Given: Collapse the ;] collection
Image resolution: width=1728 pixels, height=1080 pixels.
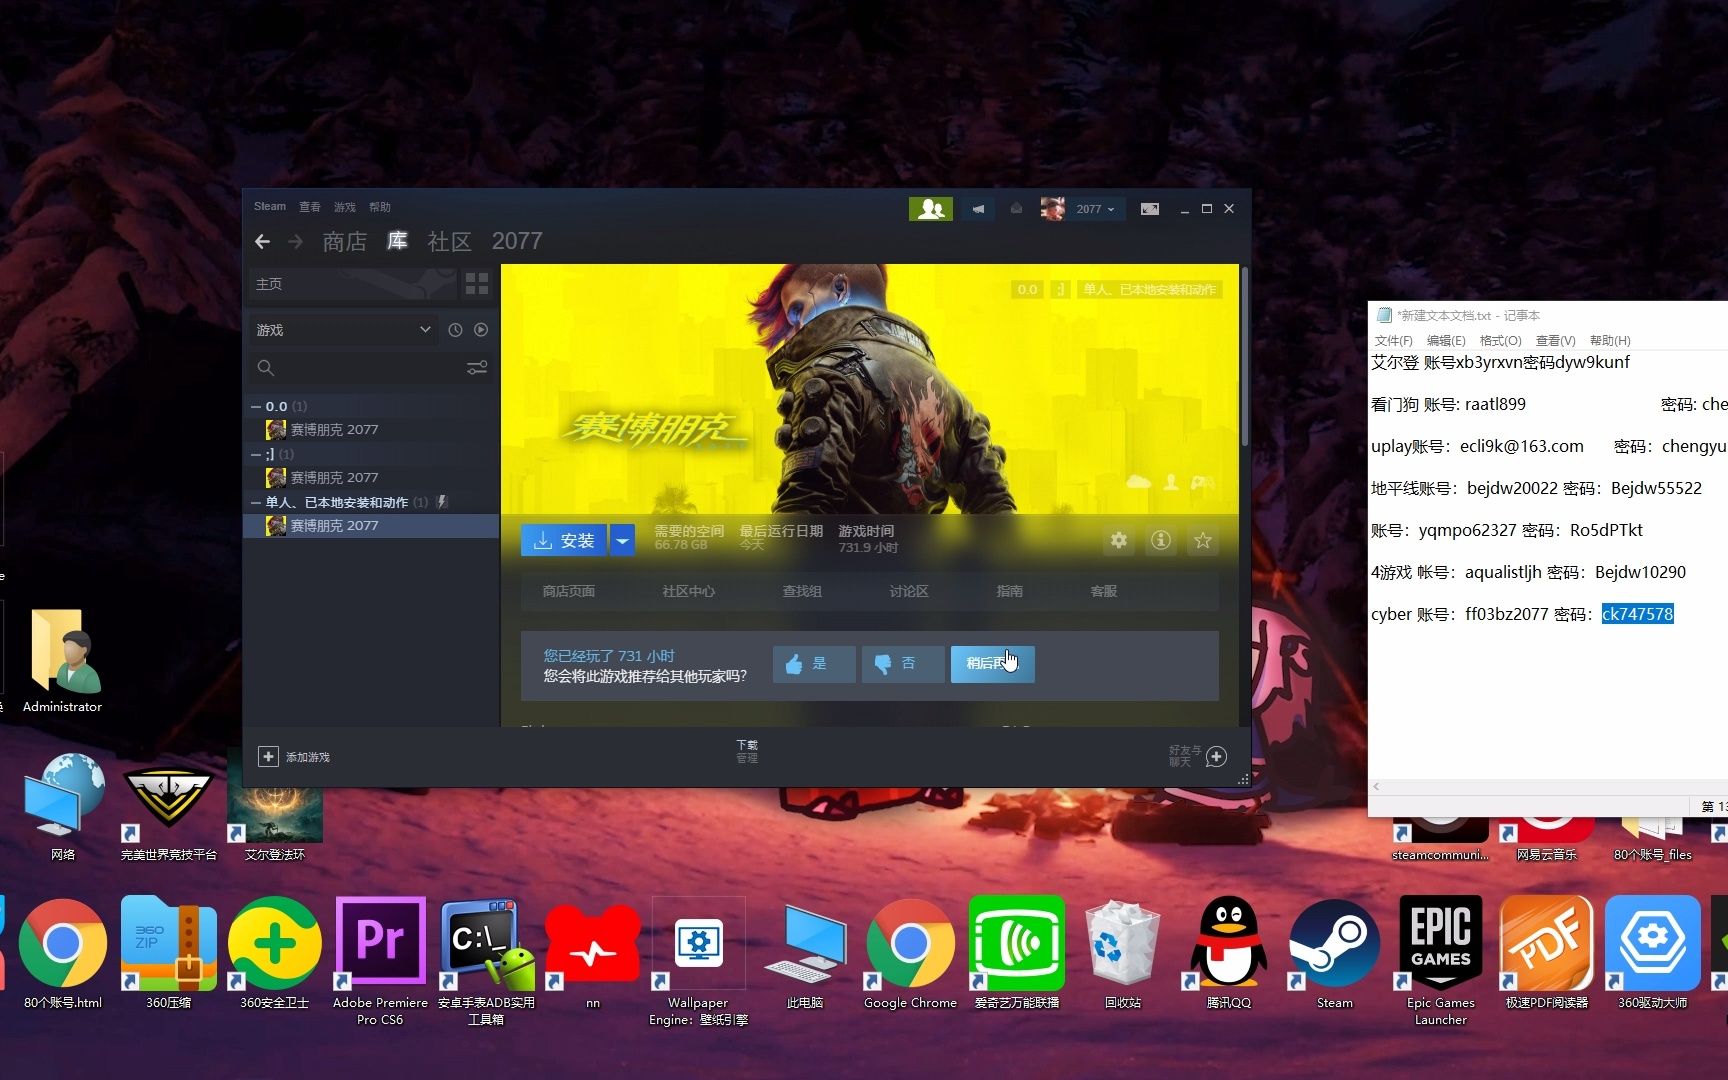Looking at the screenshot, I should 256,455.
